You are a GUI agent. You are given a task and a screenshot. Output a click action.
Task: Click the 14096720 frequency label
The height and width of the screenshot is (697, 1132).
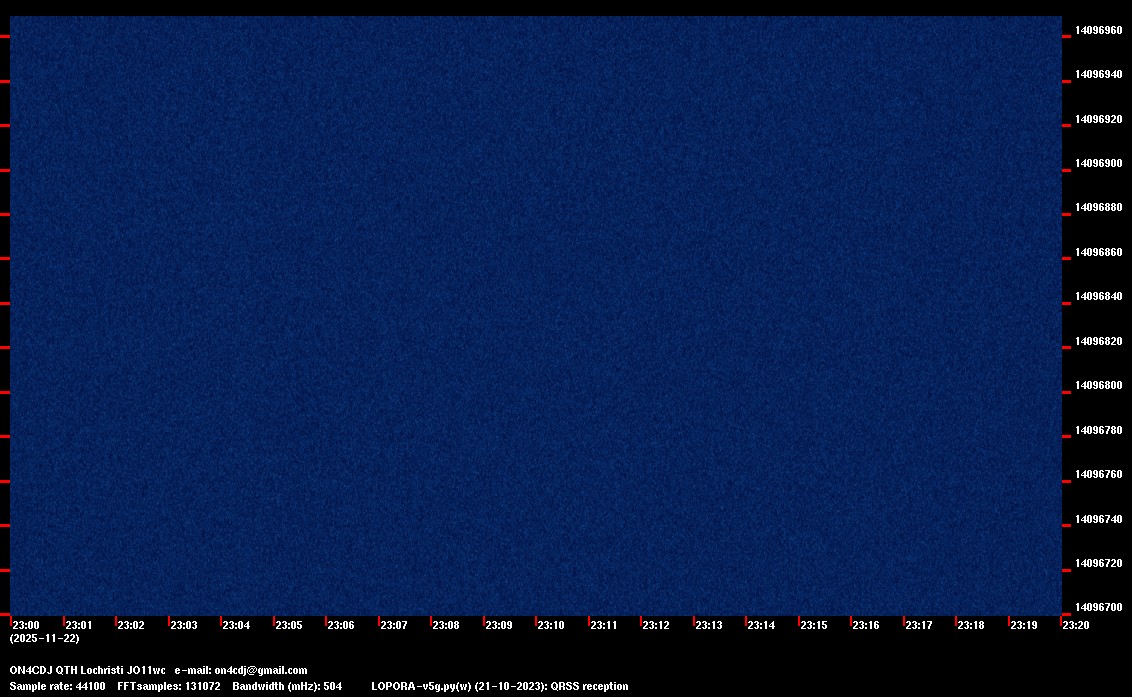click(x=1099, y=563)
